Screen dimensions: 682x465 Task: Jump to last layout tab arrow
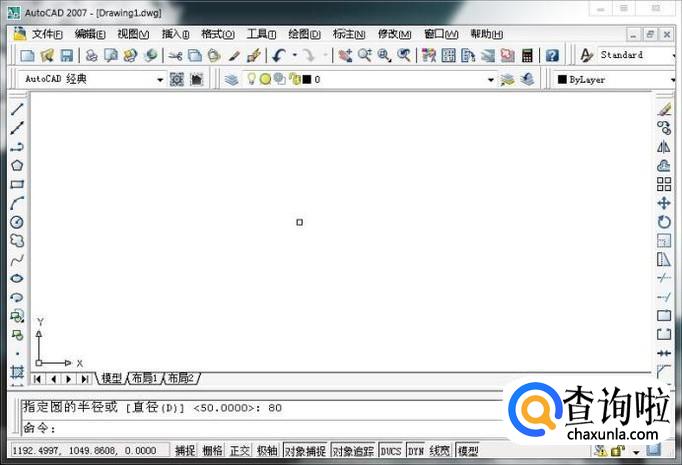(x=85, y=379)
